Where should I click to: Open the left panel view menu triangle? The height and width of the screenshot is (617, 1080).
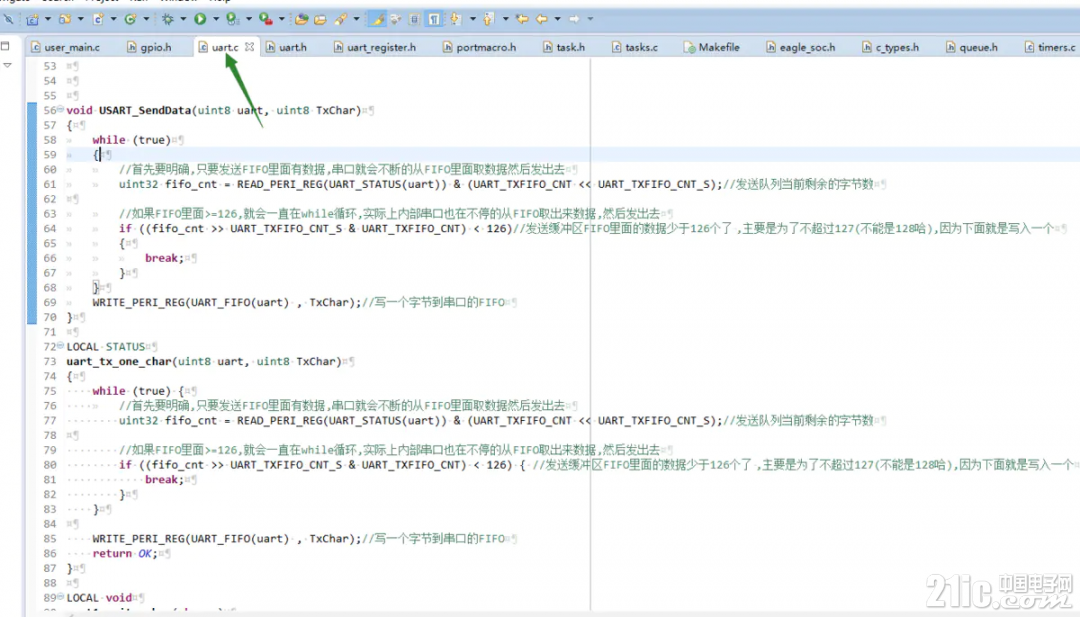point(8,65)
